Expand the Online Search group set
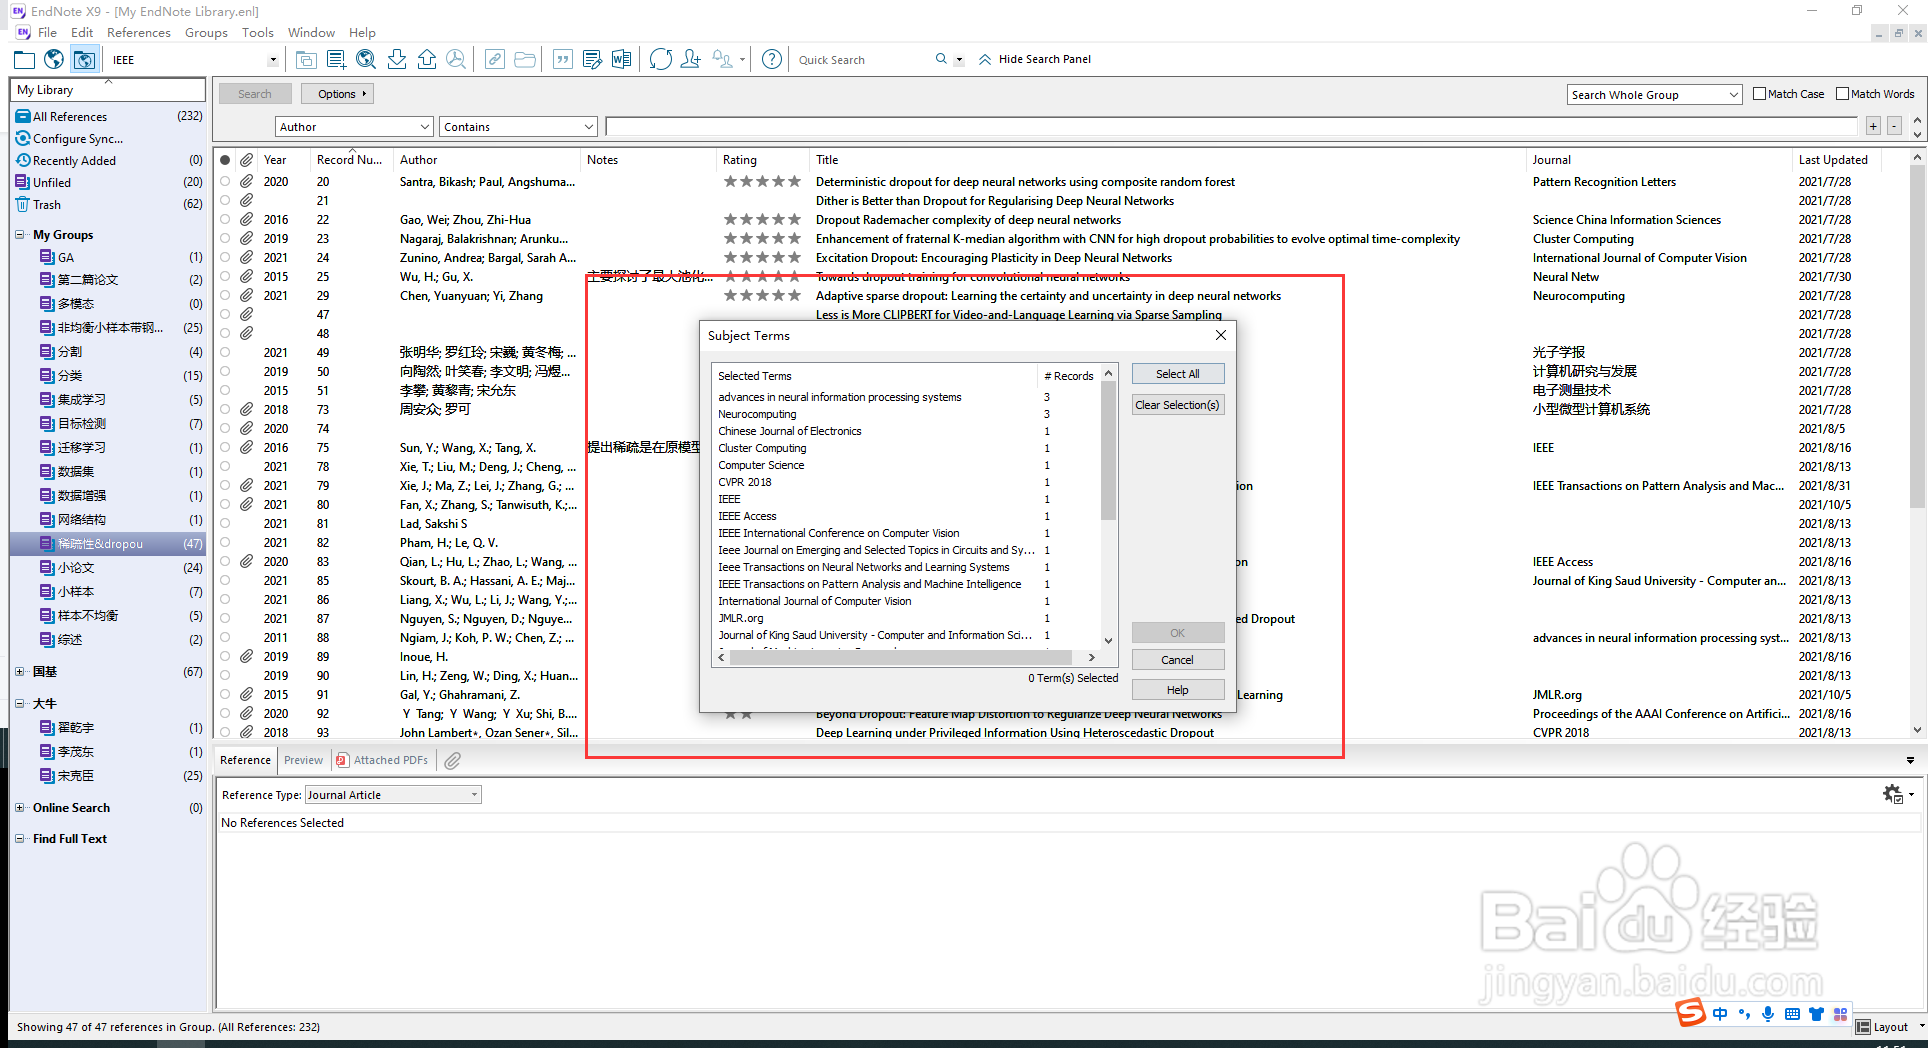The width and height of the screenshot is (1928, 1048). [20, 808]
